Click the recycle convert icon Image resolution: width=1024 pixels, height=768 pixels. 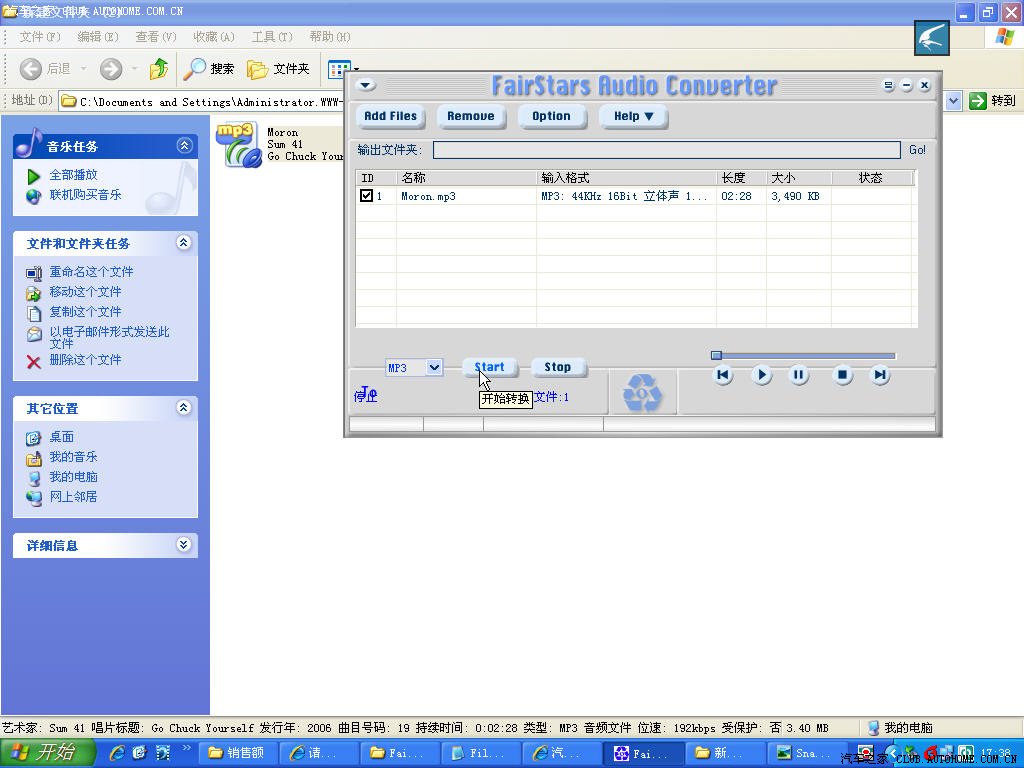tap(642, 393)
